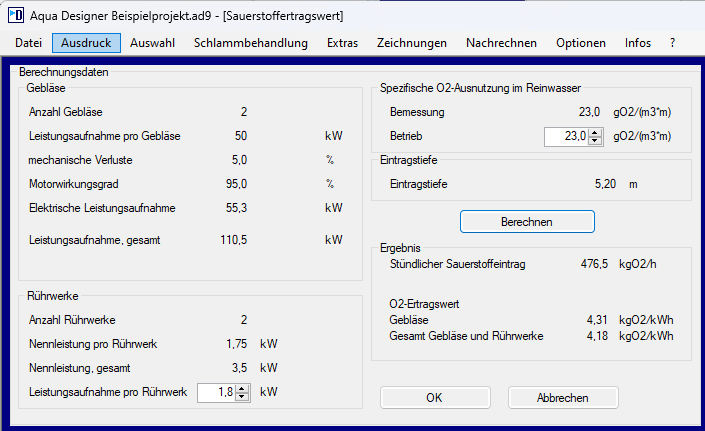Focus the Leistungsaufnahme pro Rührwerk input field

click(x=216, y=393)
